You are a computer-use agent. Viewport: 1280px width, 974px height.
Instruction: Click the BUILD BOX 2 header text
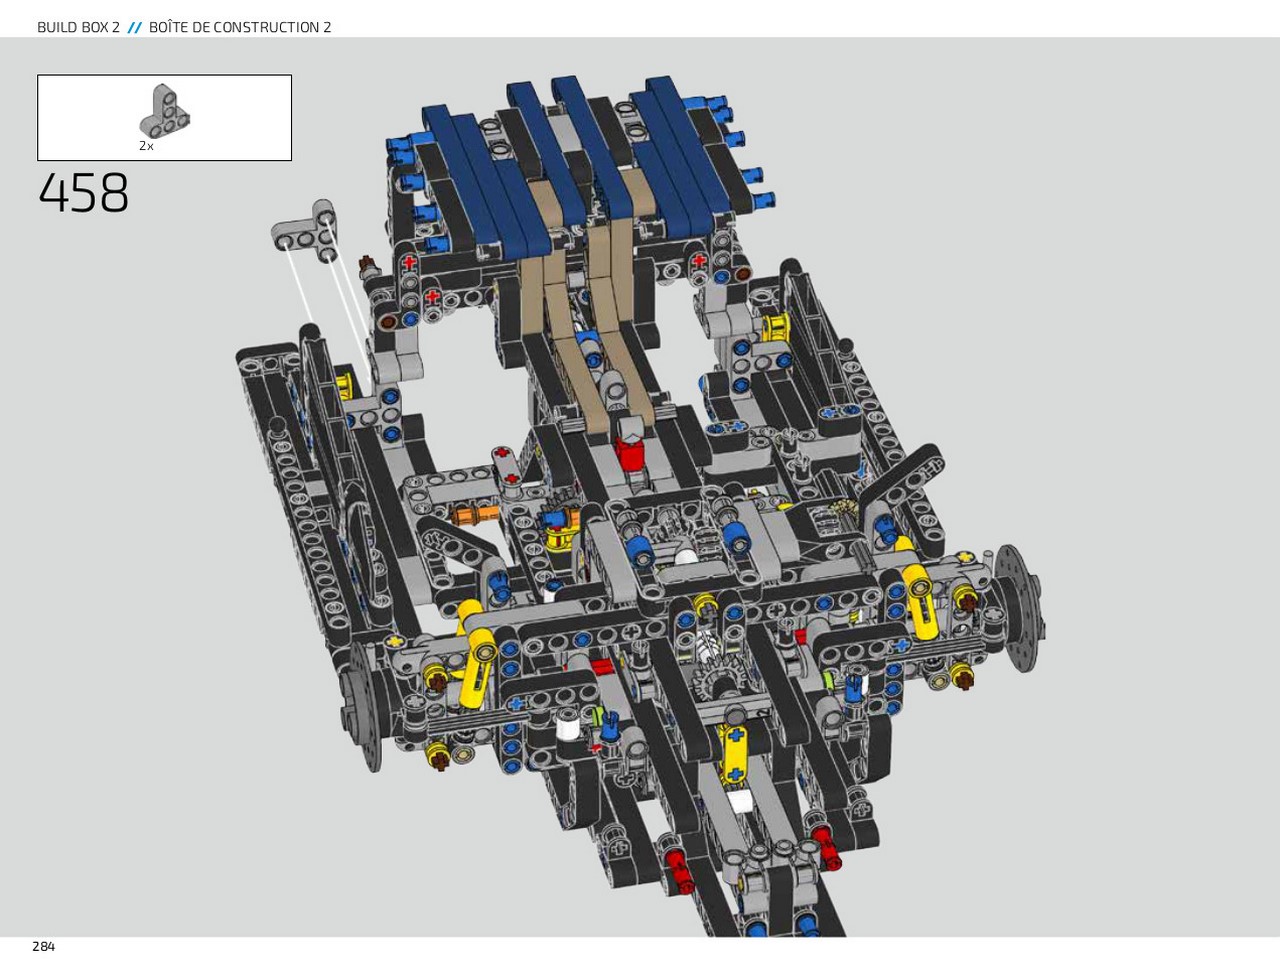(x=78, y=27)
